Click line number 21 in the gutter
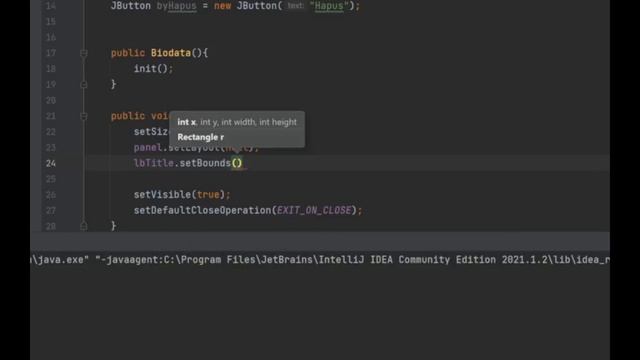Image resolution: width=640 pixels, height=360 pixels. point(51,116)
